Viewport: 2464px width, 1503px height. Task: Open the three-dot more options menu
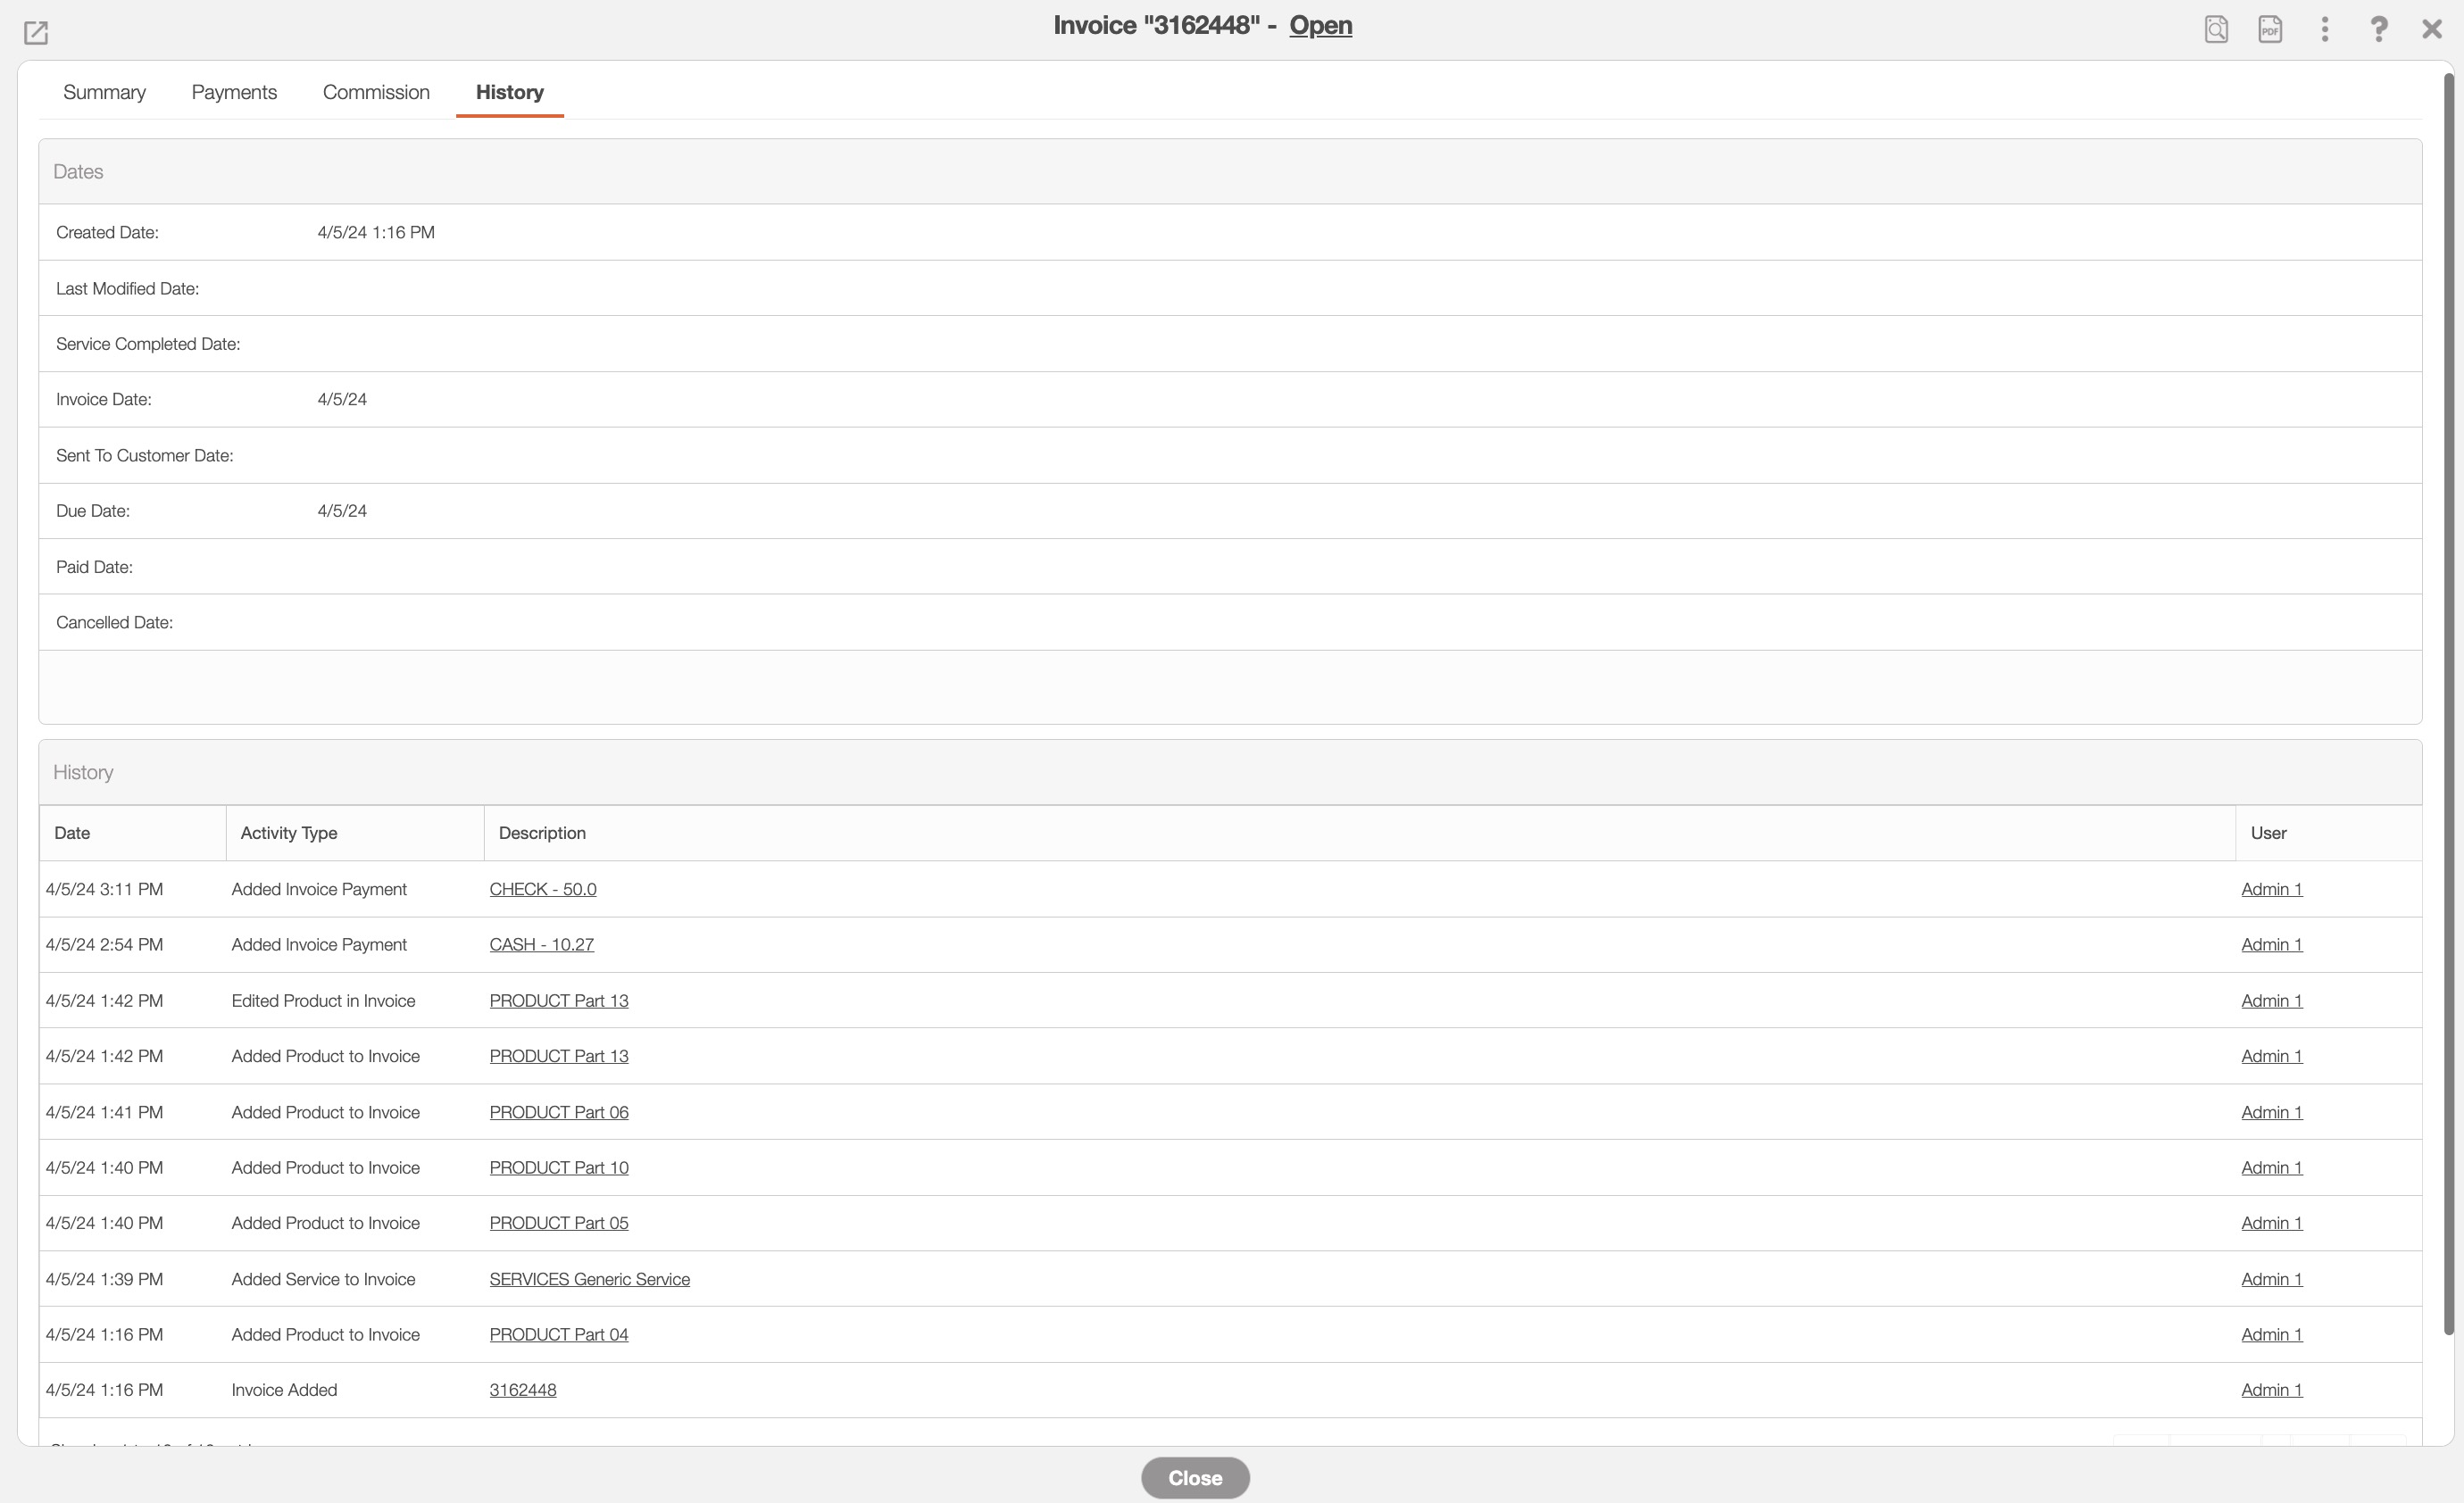[x=2325, y=29]
